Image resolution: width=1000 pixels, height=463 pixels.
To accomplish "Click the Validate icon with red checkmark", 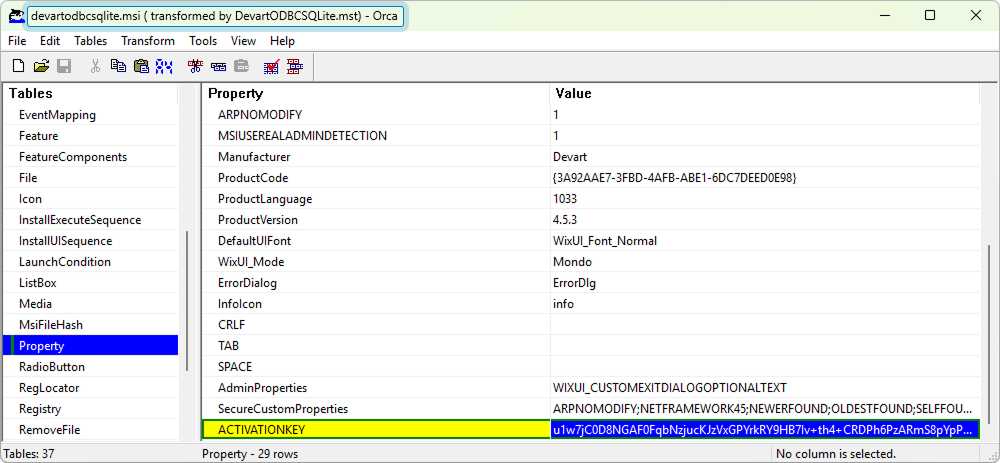I will pos(272,66).
